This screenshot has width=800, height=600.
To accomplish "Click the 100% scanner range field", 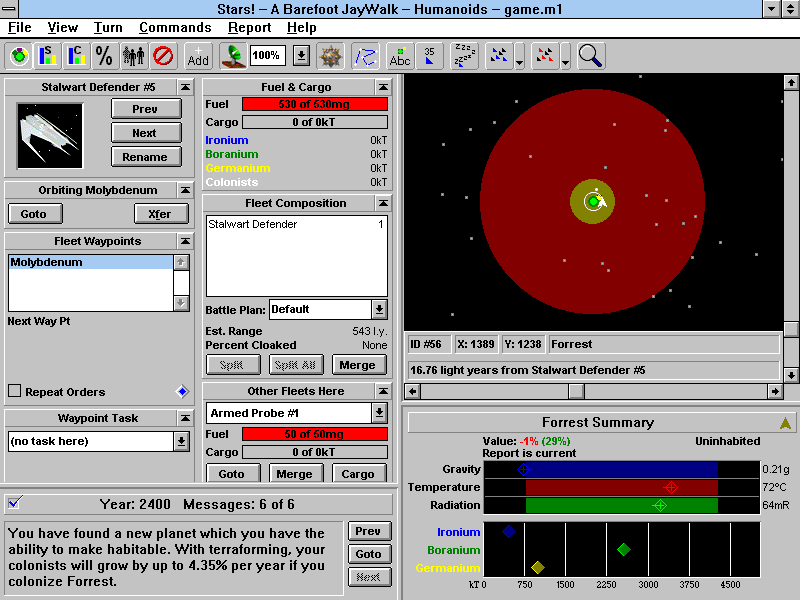I will click(267, 56).
